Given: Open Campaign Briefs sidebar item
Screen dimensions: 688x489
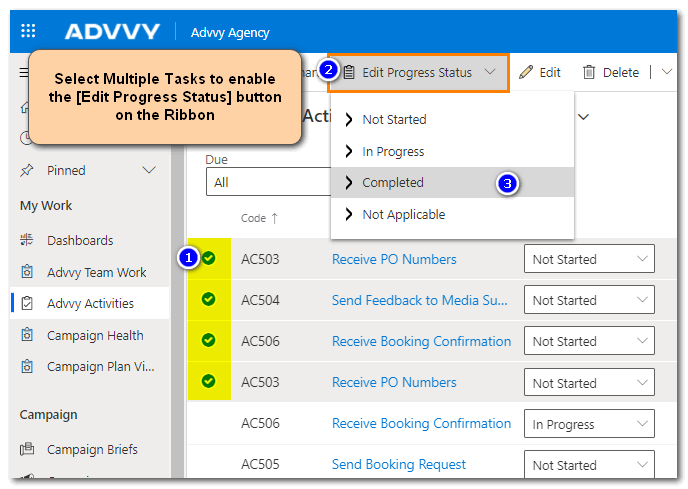Looking at the screenshot, I should click(x=92, y=449).
